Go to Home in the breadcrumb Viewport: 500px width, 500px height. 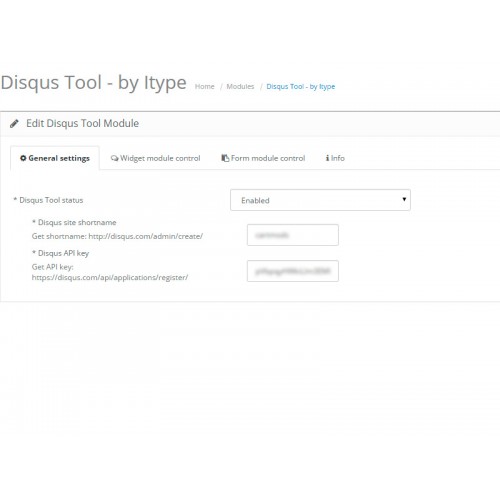coord(205,87)
